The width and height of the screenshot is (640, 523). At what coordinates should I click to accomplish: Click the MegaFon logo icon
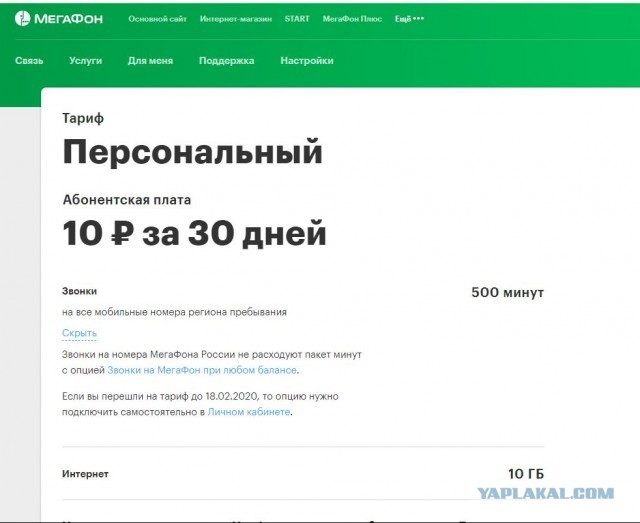tap(22, 18)
